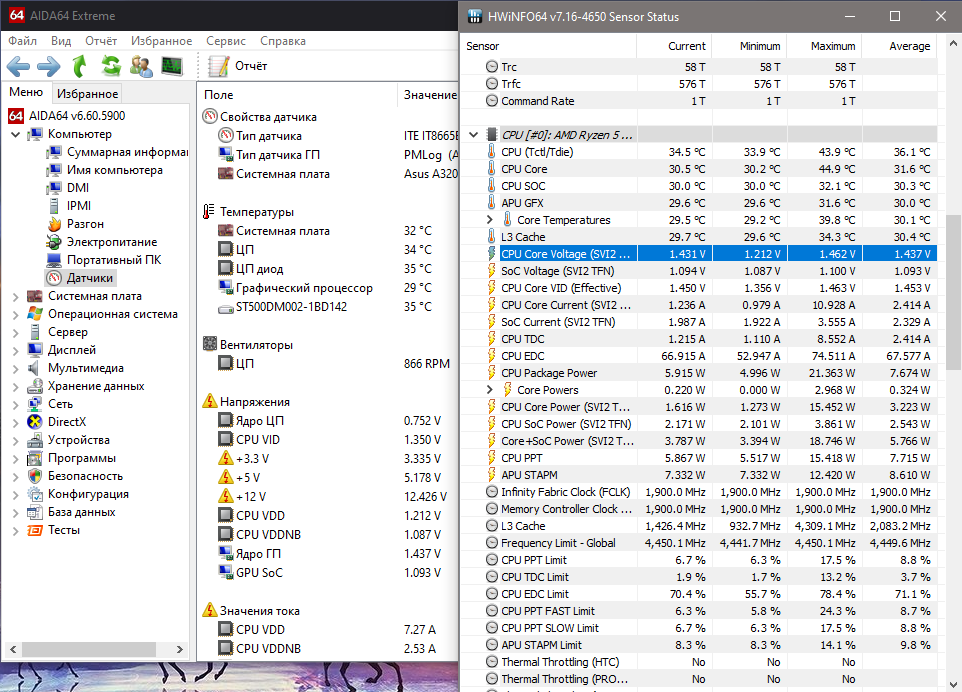Open the Отчёт menu in the menu bar
The width and height of the screenshot is (962, 692).
pyautogui.click(x=101, y=40)
